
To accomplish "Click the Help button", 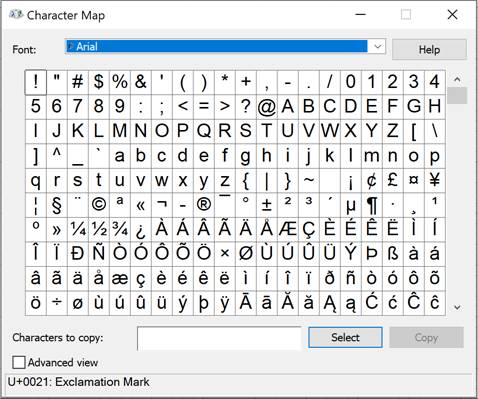I will coord(429,50).
